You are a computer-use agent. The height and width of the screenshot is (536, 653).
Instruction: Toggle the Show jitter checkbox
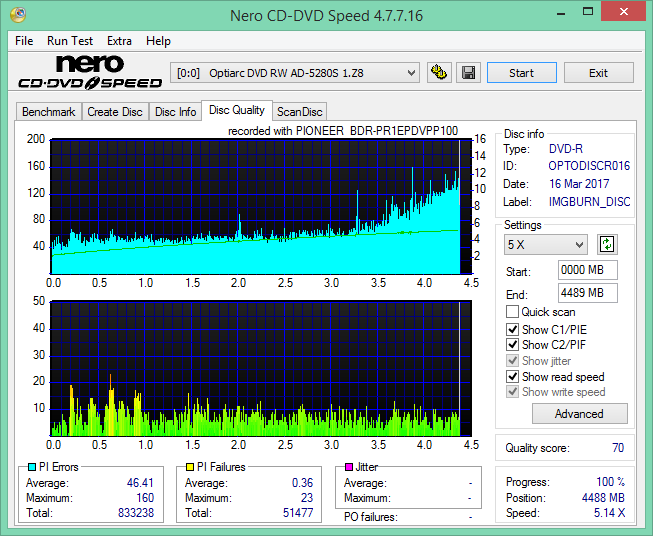click(x=512, y=361)
